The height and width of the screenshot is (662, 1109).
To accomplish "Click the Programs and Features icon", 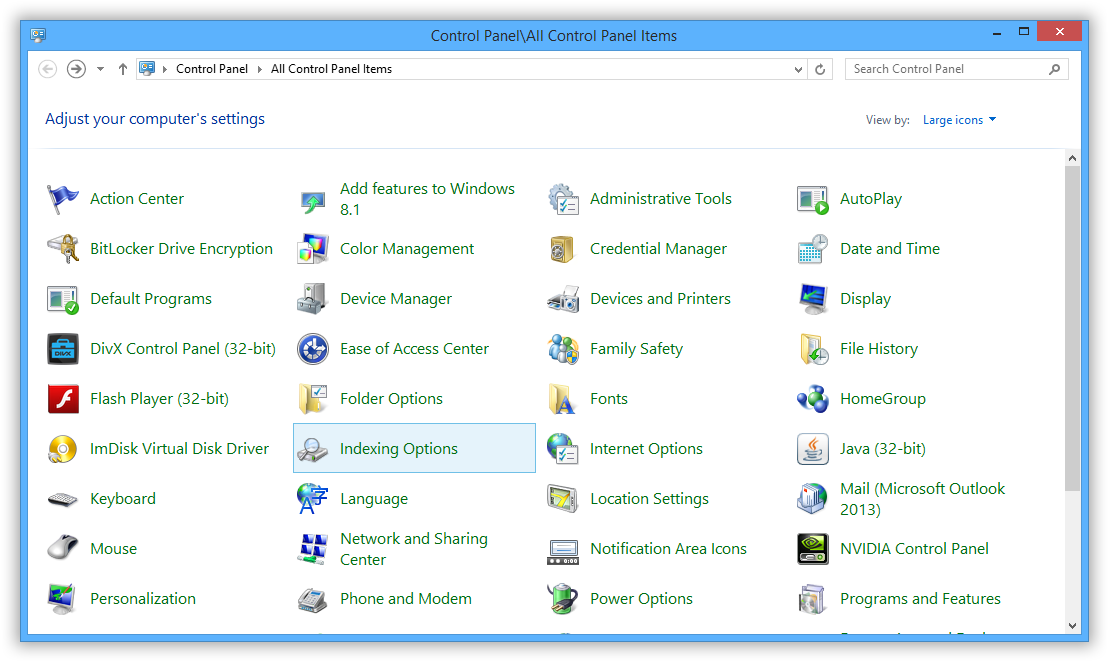I will [x=812, y=599].
